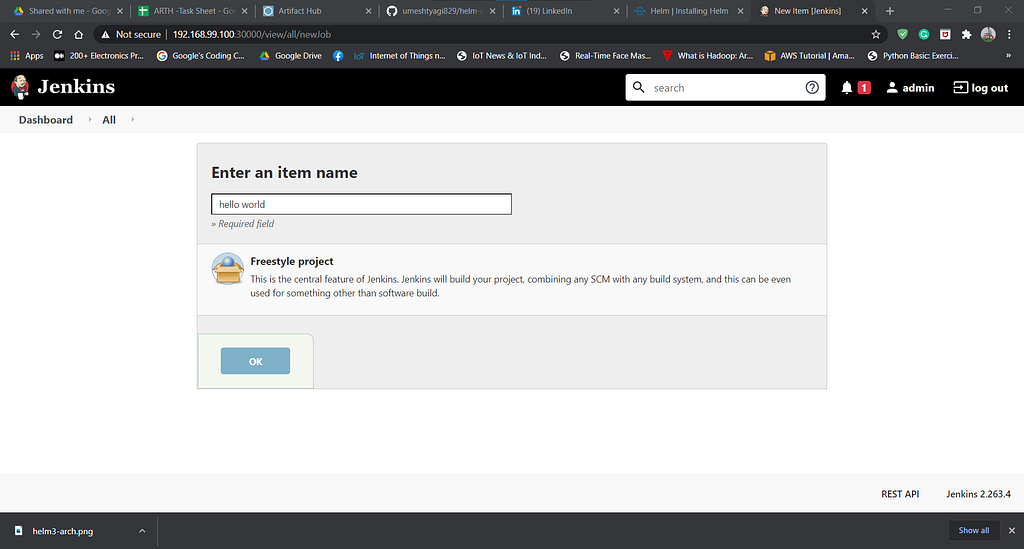Click the Jenkins search box
Viewport: 1024px width, 549px height.
[725, 87]
